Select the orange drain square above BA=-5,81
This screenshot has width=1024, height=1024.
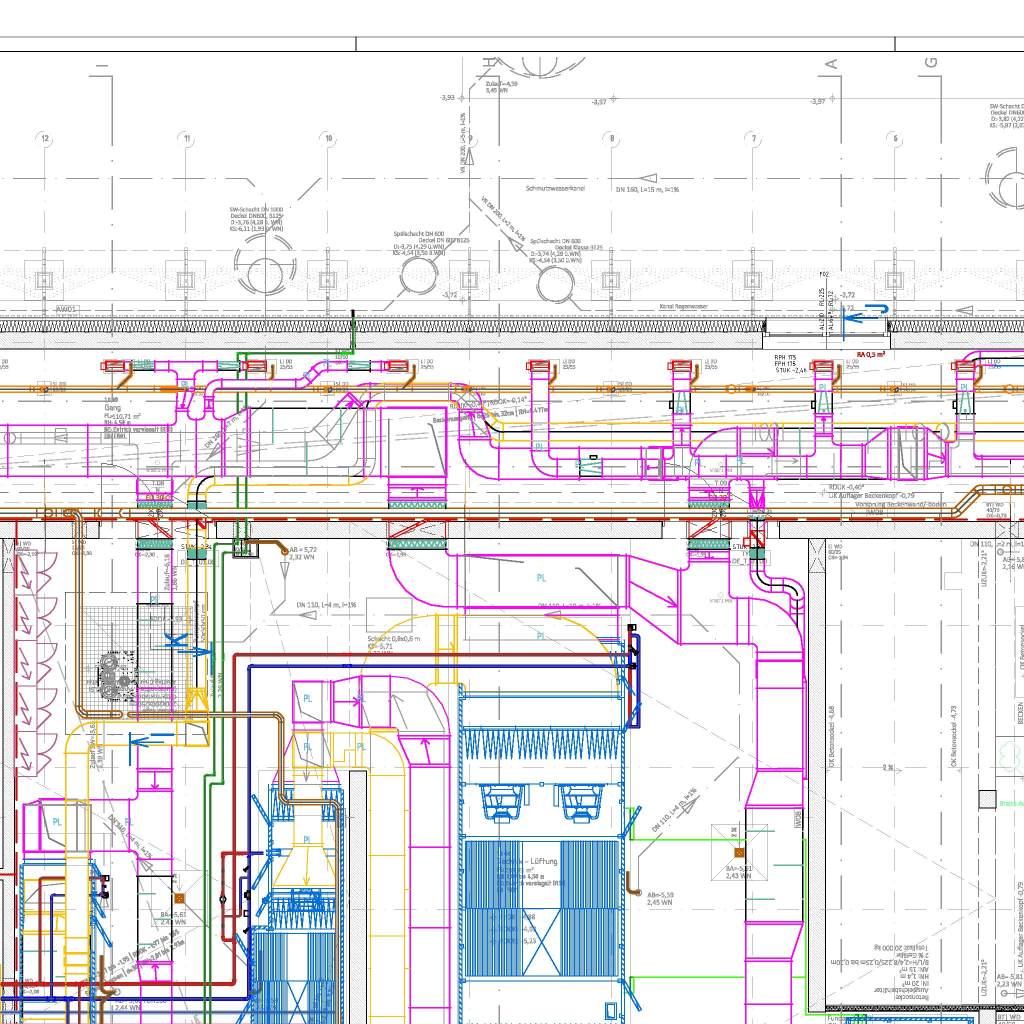738,829
